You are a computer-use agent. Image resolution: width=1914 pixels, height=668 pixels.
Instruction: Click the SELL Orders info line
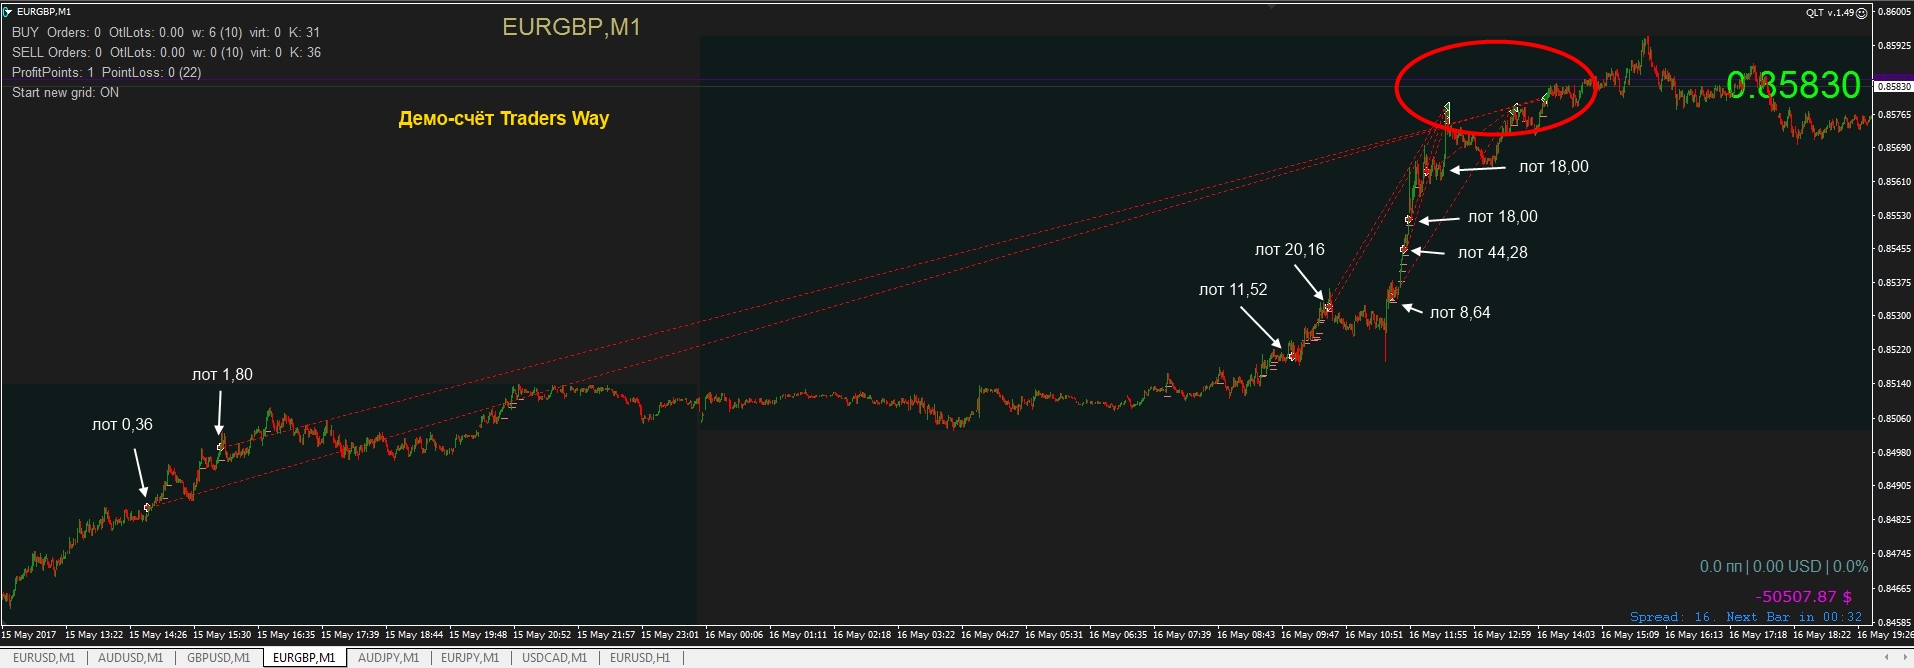pyautogui.click(x=166, y=53)
